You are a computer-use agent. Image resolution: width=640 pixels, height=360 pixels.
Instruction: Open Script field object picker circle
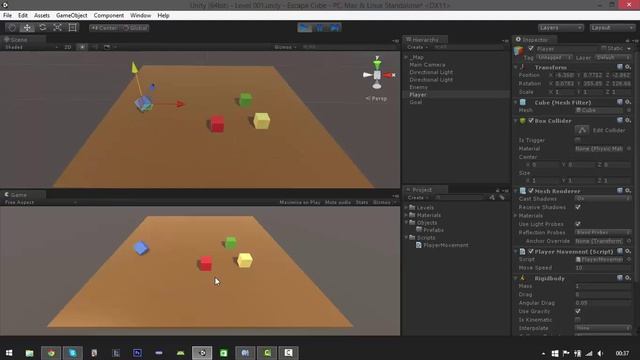(629, 259)
